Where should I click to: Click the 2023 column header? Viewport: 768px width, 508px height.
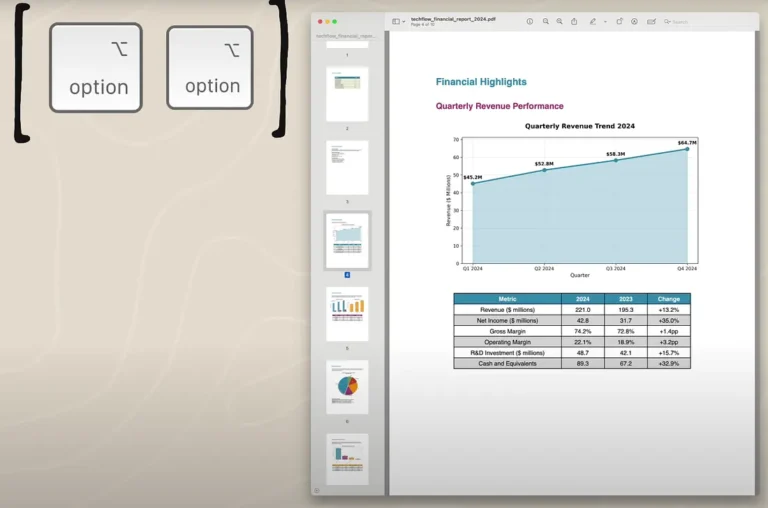coord(626,299)
